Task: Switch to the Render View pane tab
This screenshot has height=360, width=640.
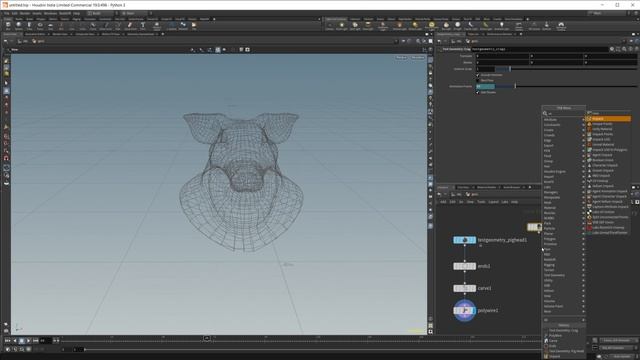Action: coord(60,34)
